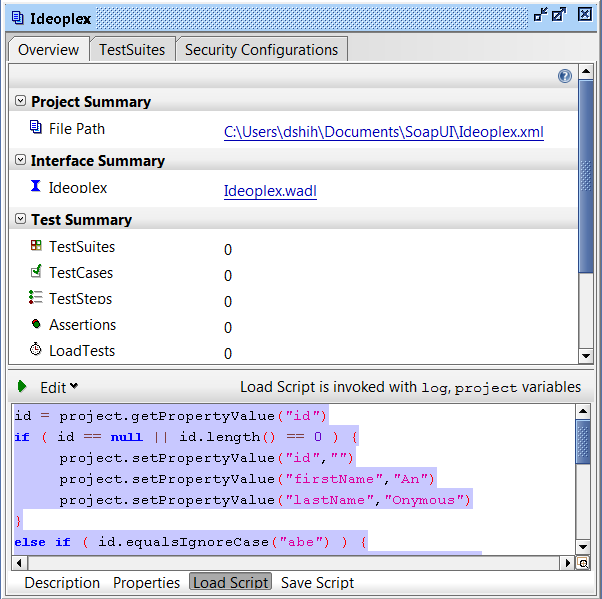Open the Save Script bottom tab
Screen dimensions: 602x599
[318, 582]
